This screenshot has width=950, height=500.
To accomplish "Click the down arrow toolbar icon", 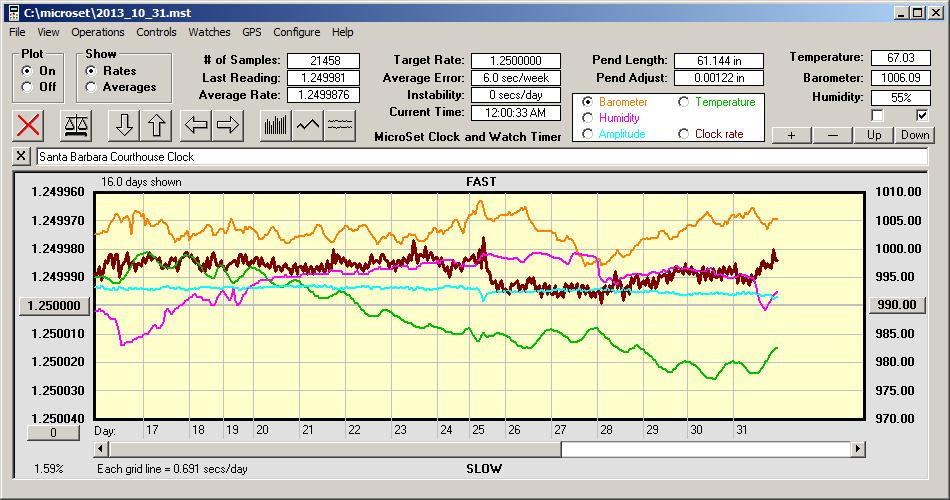I will click(x=124, y=125).
